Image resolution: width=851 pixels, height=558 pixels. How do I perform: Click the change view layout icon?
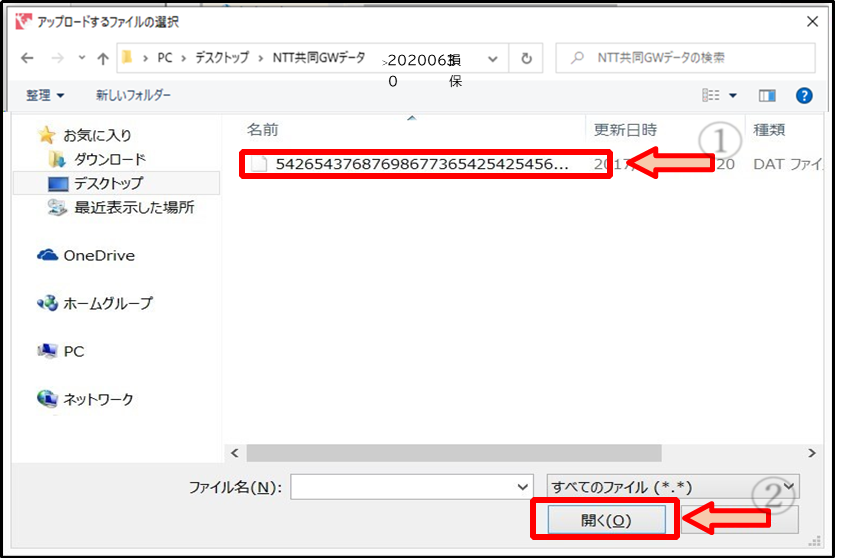click(712, 95)
